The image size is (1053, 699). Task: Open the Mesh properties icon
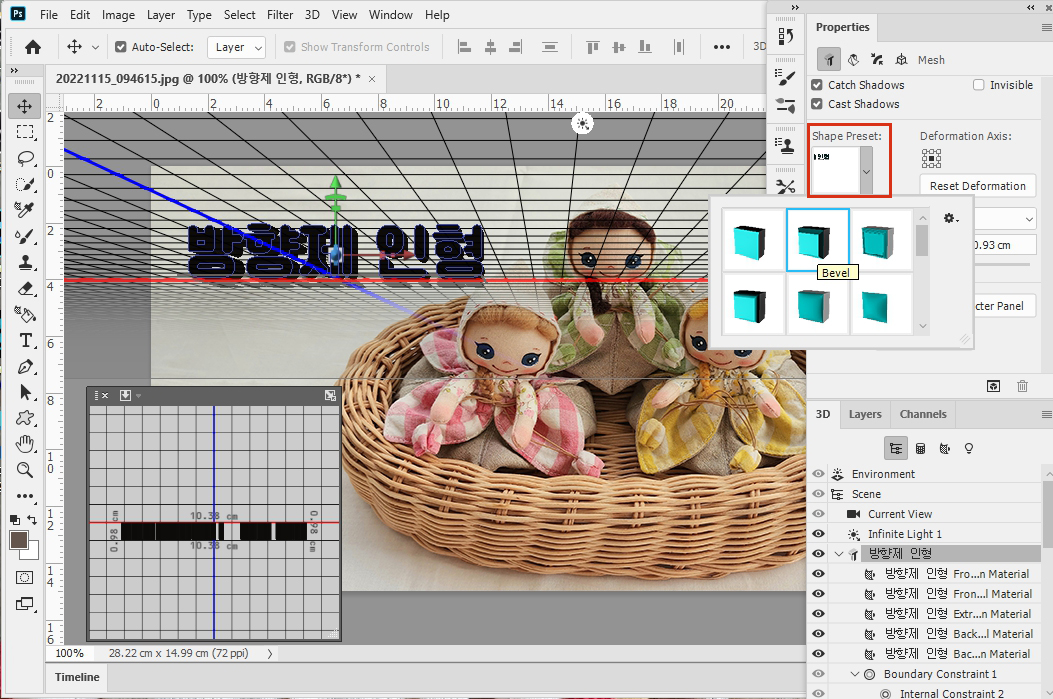click(x=829, y=60)
